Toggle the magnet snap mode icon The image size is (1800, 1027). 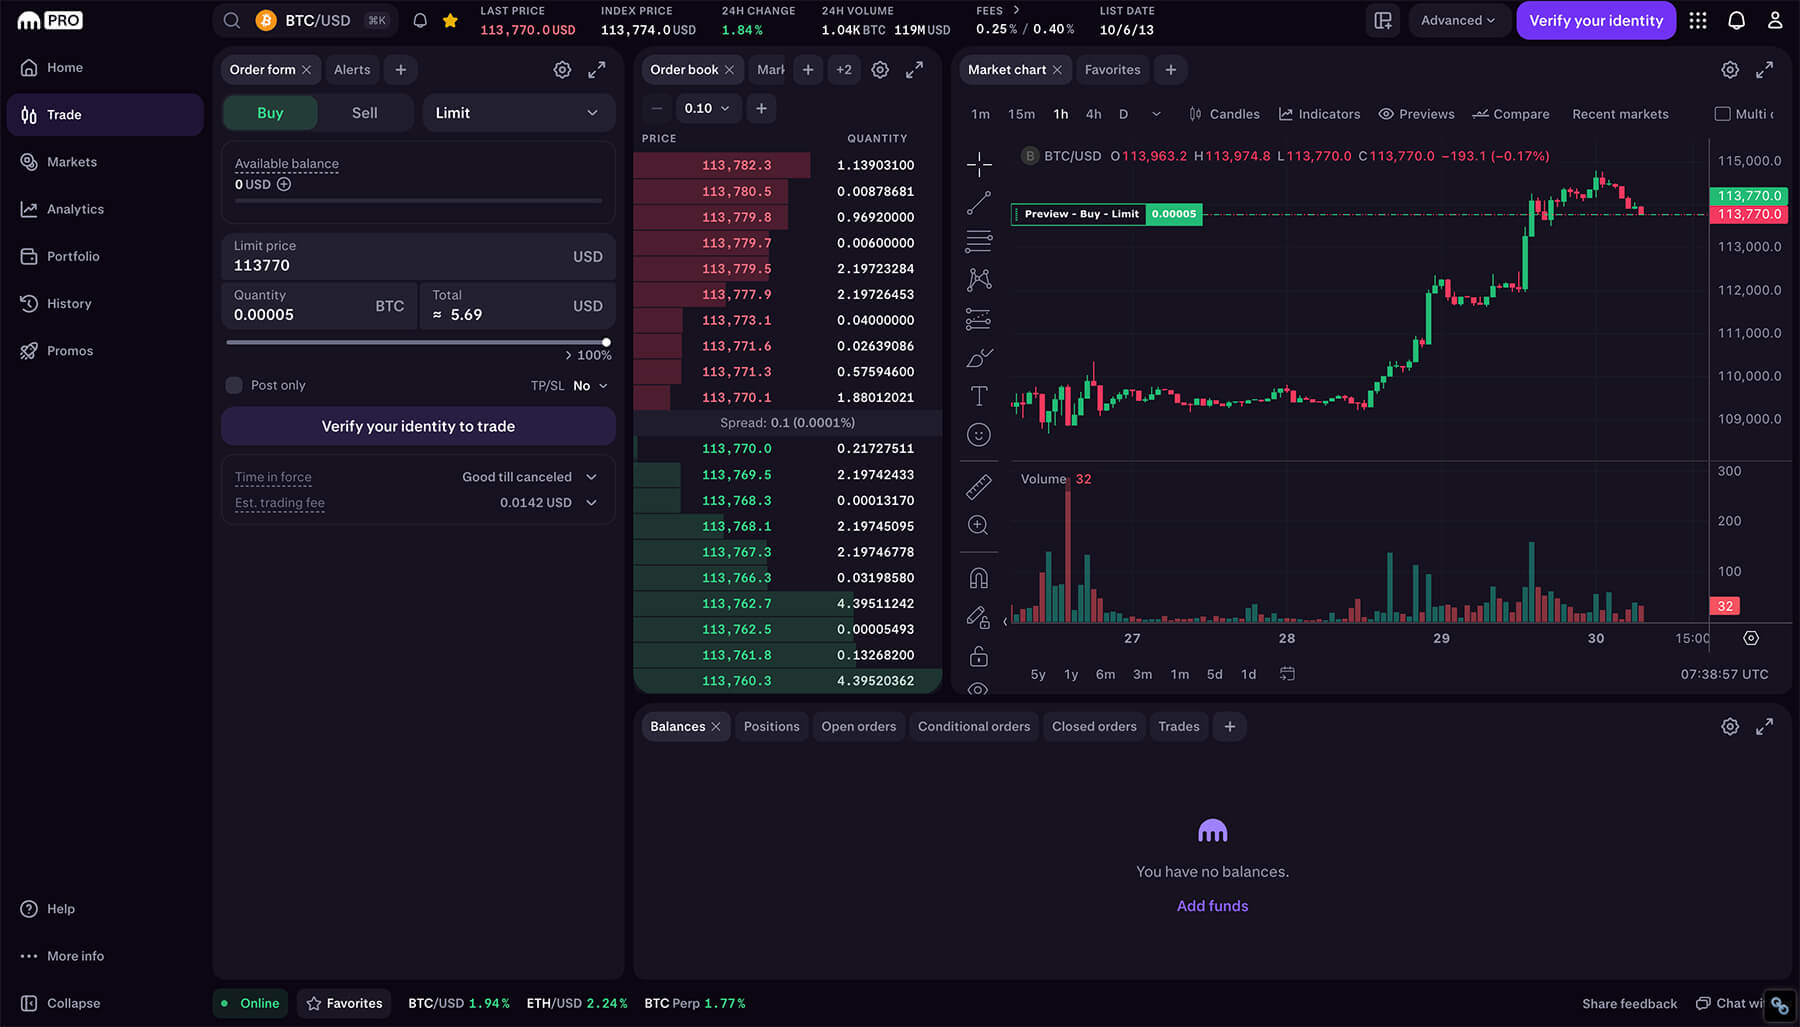(x=979, y=578)
